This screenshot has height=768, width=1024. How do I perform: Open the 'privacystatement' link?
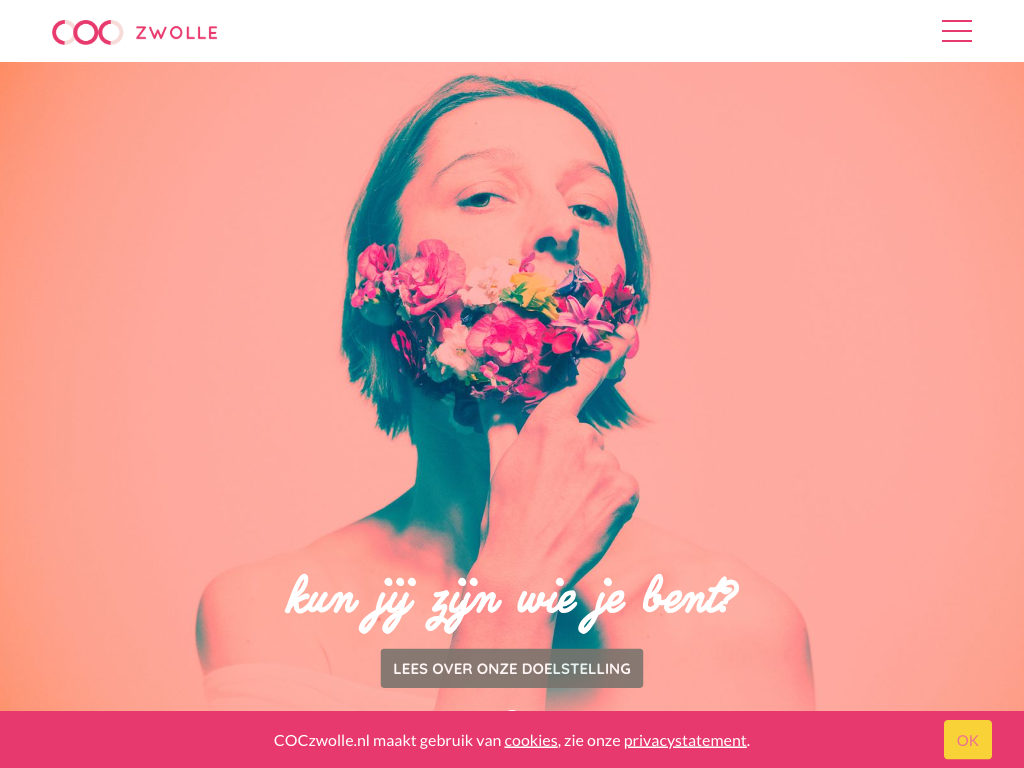(685, 741)
